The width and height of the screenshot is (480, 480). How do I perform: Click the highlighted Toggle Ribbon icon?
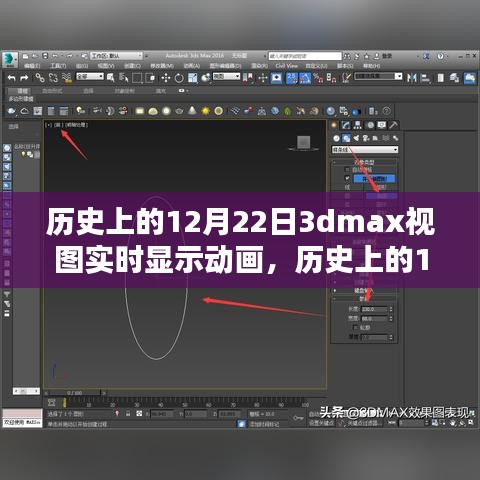point(470,78)
